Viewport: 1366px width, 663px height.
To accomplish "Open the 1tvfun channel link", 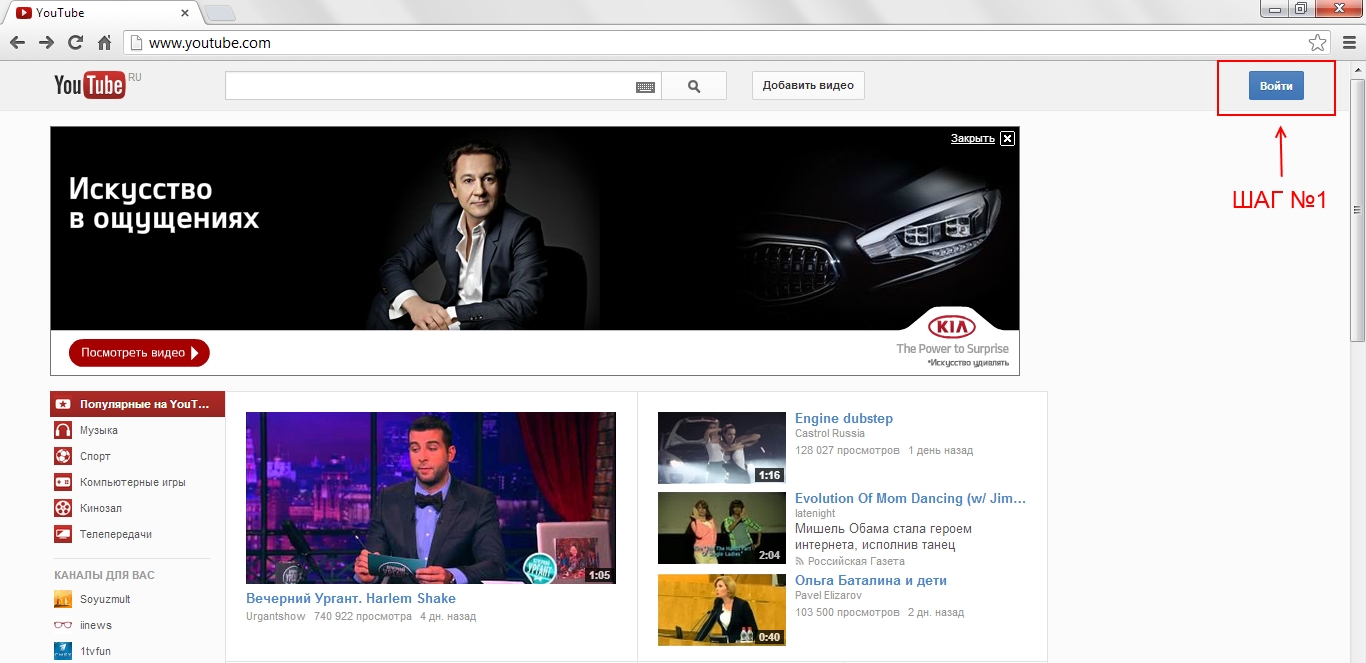I will (x=95, y=651).
